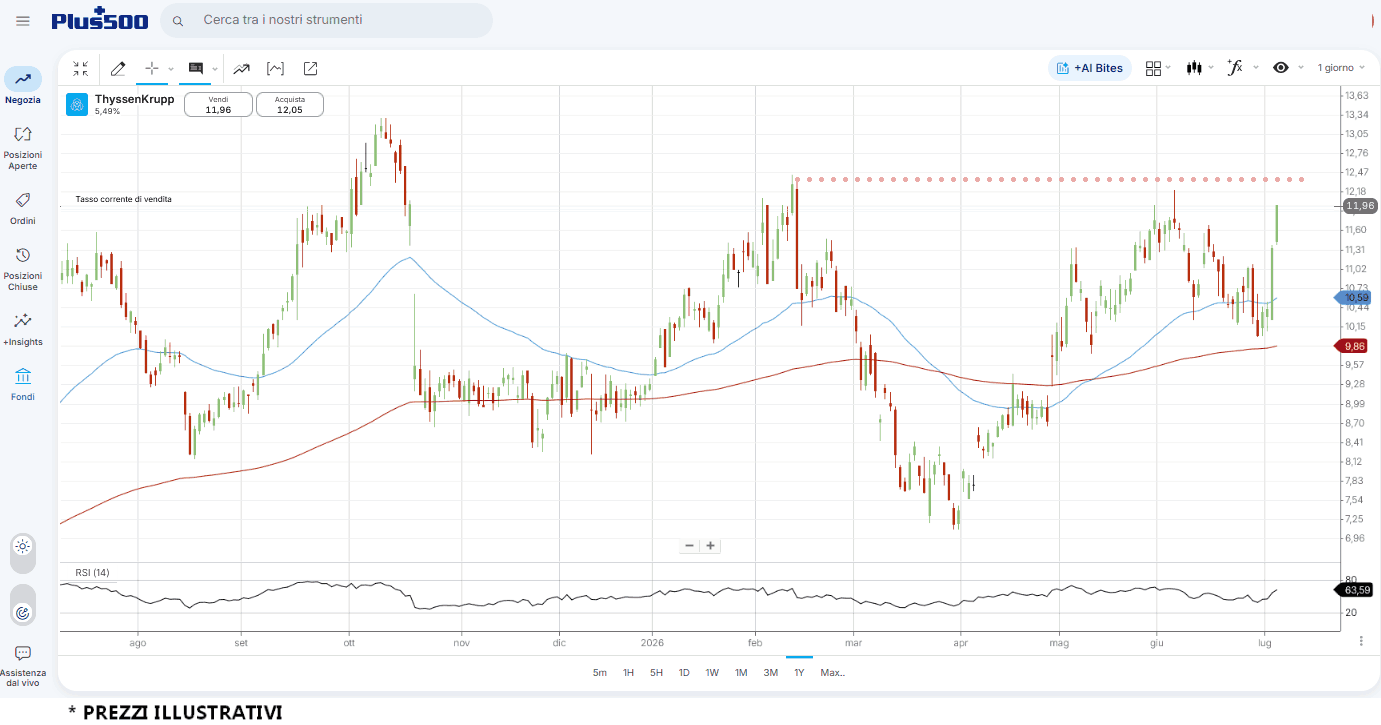Collapse the chart from fullscreen
Viewport: 1381px width, 725px height.
click(81, 68)
